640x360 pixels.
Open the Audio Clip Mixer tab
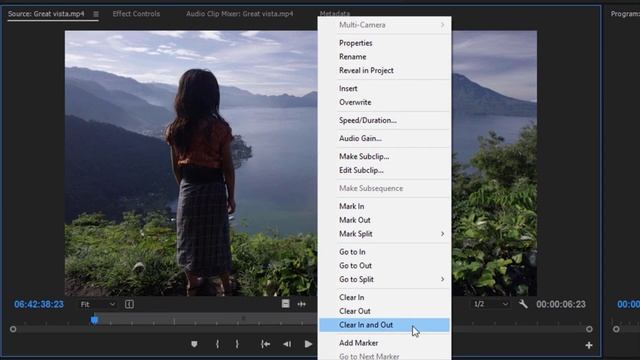coord(240,14)
